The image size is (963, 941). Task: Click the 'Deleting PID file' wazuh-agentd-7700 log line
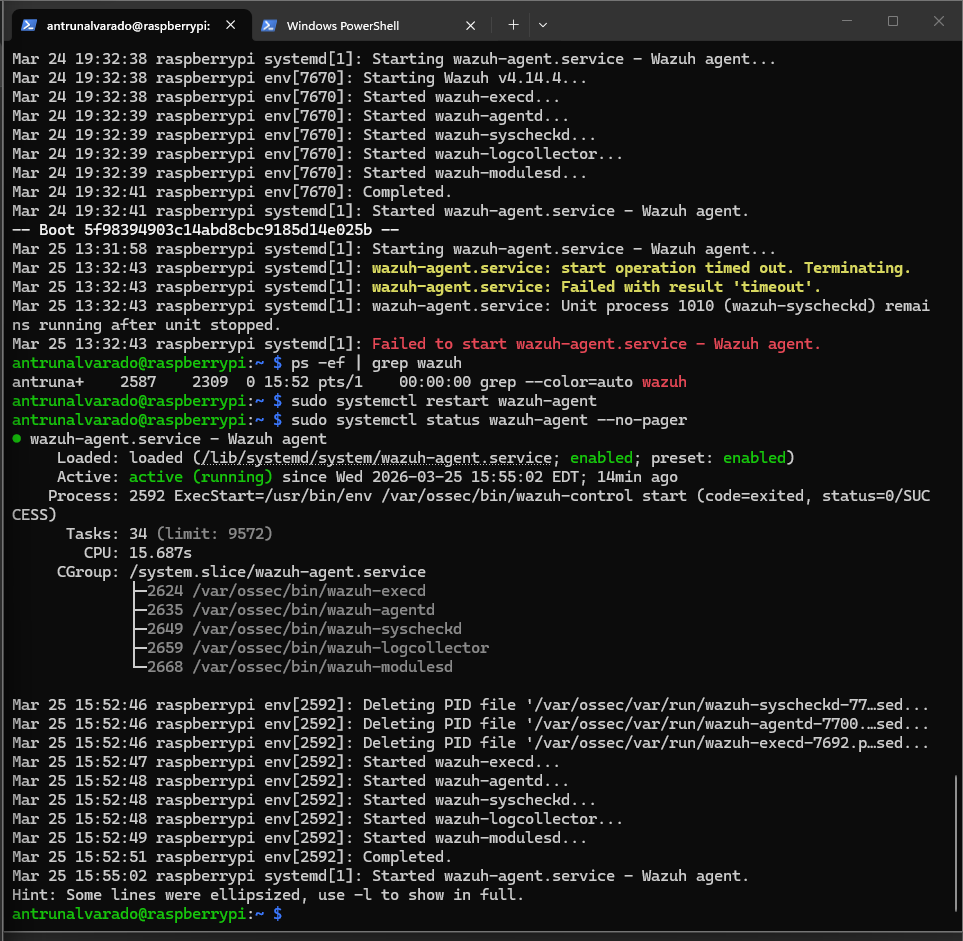pyautogui.click(x=470, y=724)
